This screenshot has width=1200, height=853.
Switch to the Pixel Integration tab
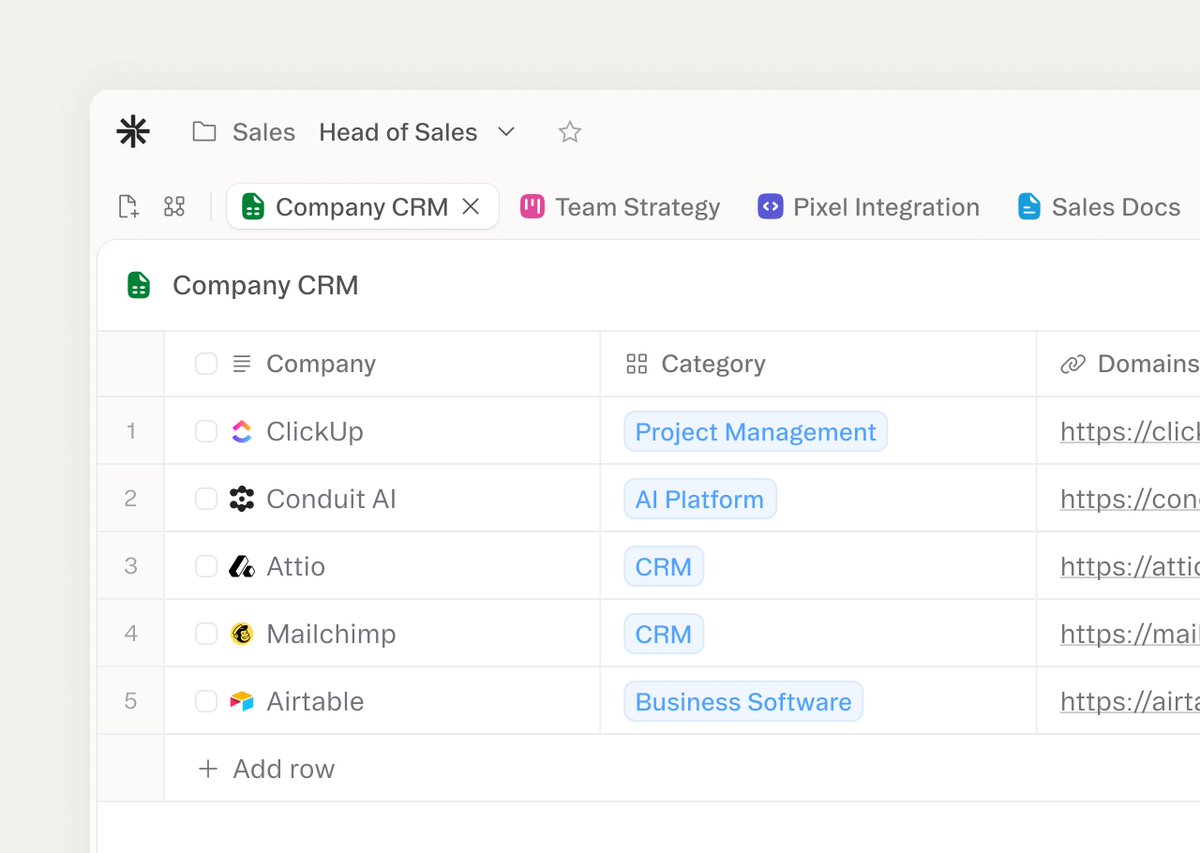869,207
